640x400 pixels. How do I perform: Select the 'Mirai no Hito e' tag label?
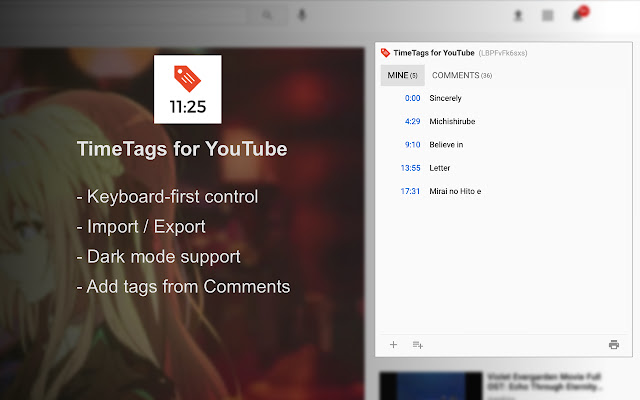[x=455, y=191]
